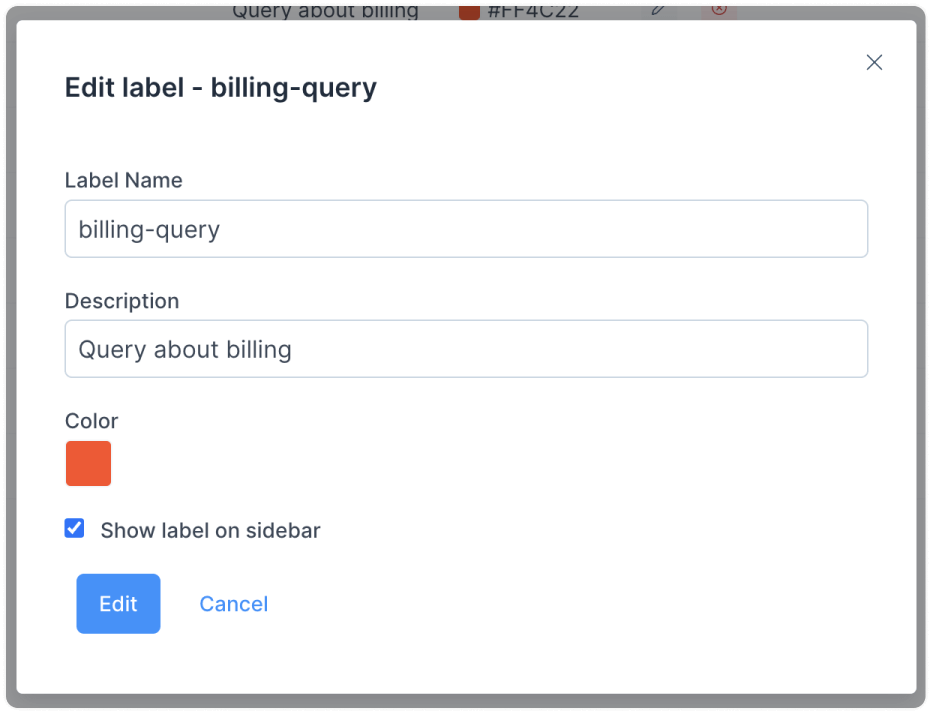Click the #FF4C22 hex code text
932x715 pixels.
533,12
